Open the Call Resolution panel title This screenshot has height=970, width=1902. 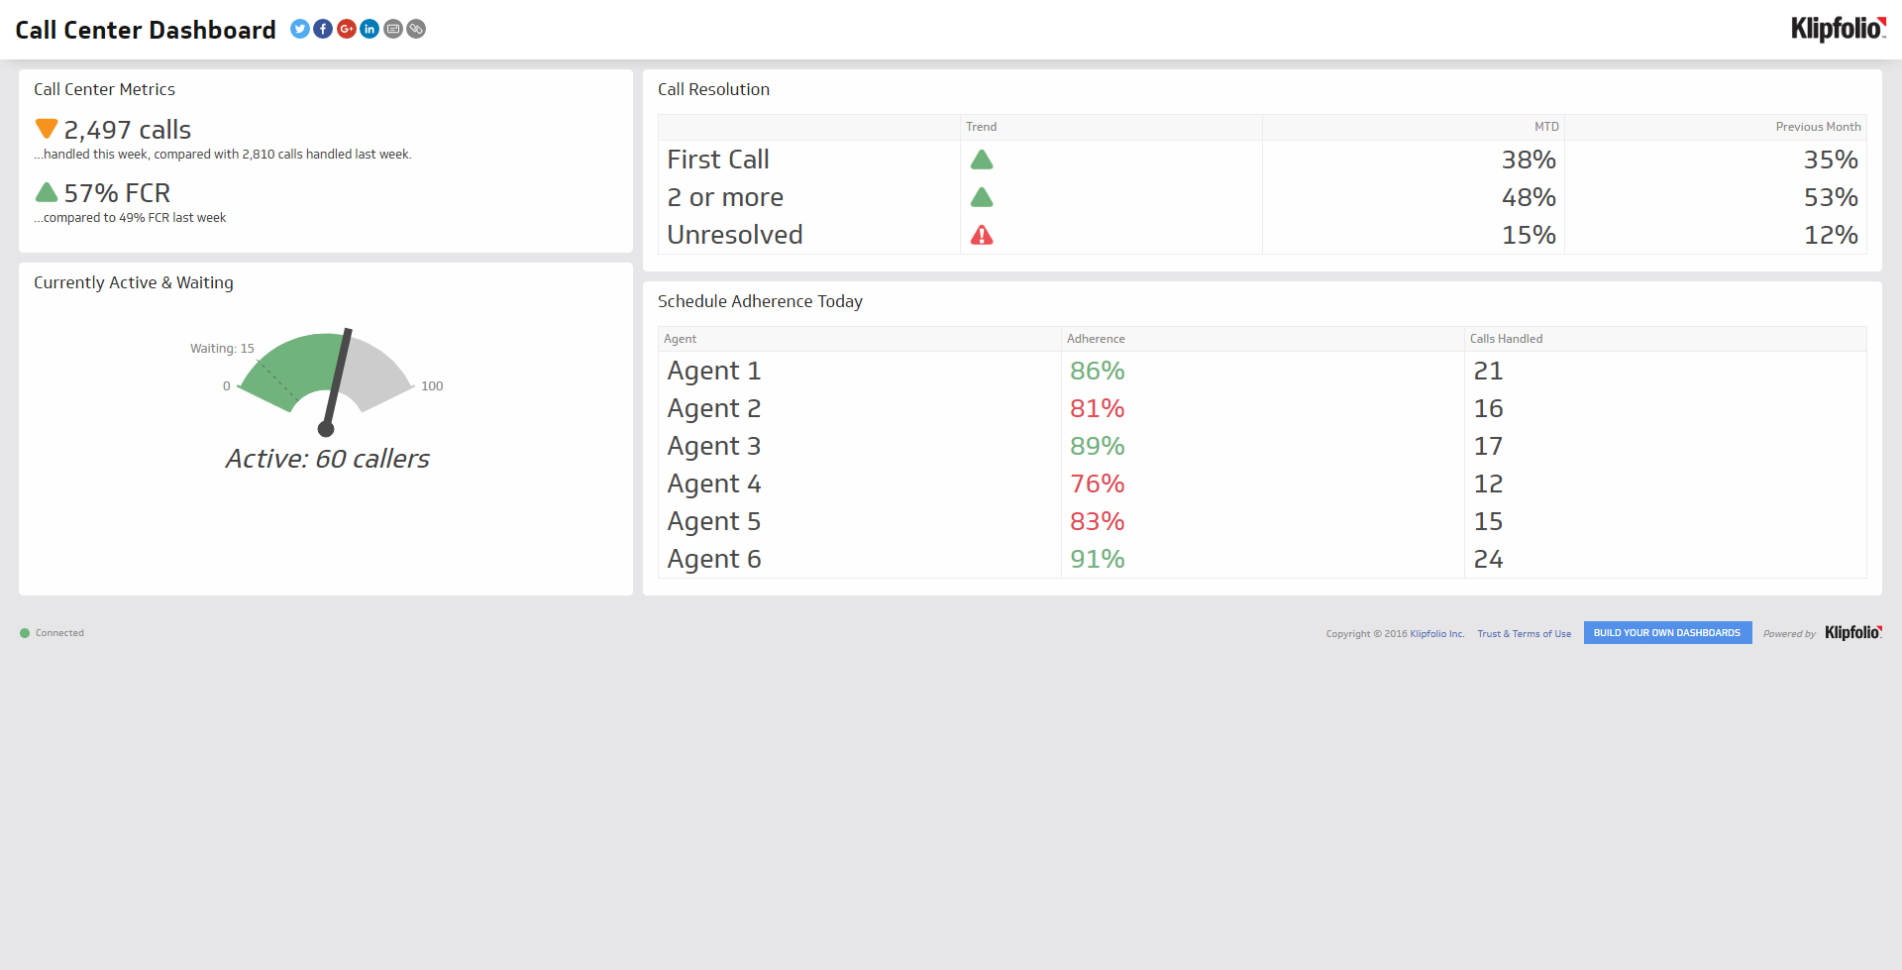coord(713,89)
